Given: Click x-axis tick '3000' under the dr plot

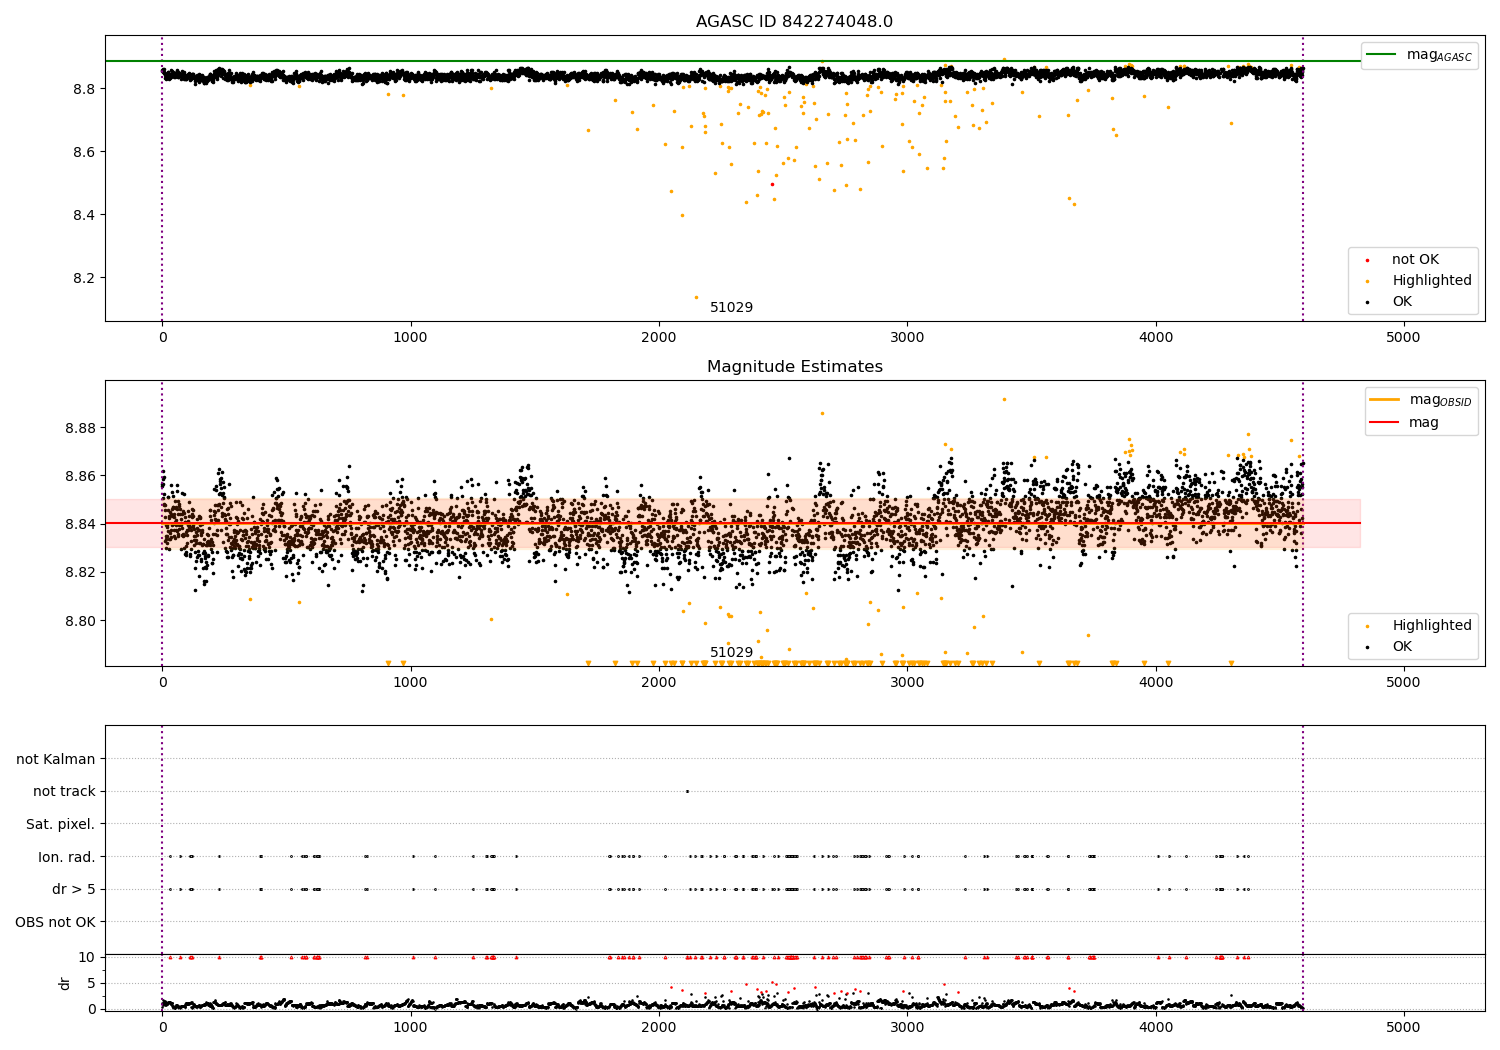Looking at the screenshot, I should 907,1028.
